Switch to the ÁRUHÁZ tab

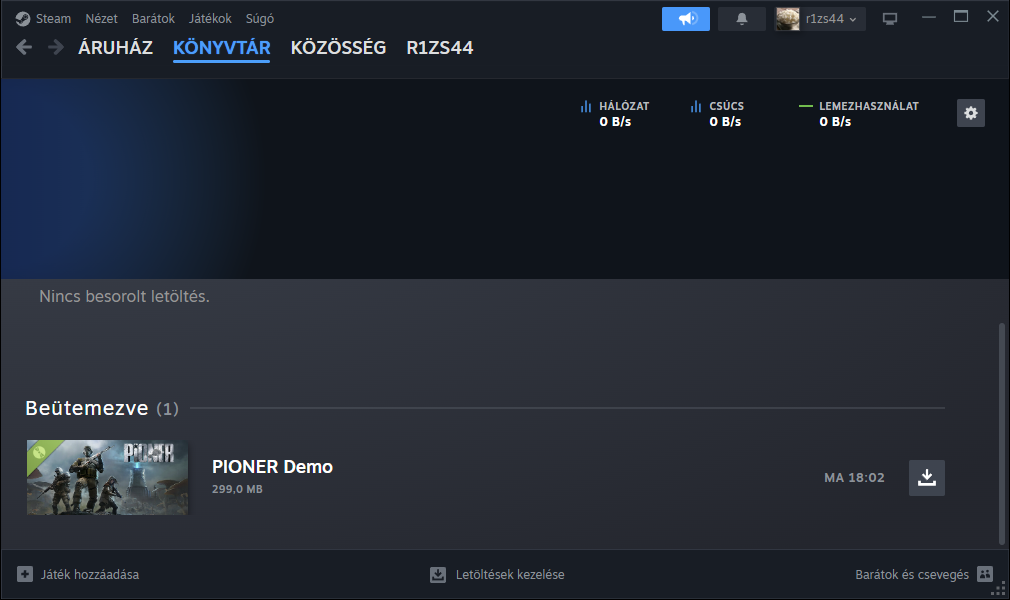pos(115,48)
